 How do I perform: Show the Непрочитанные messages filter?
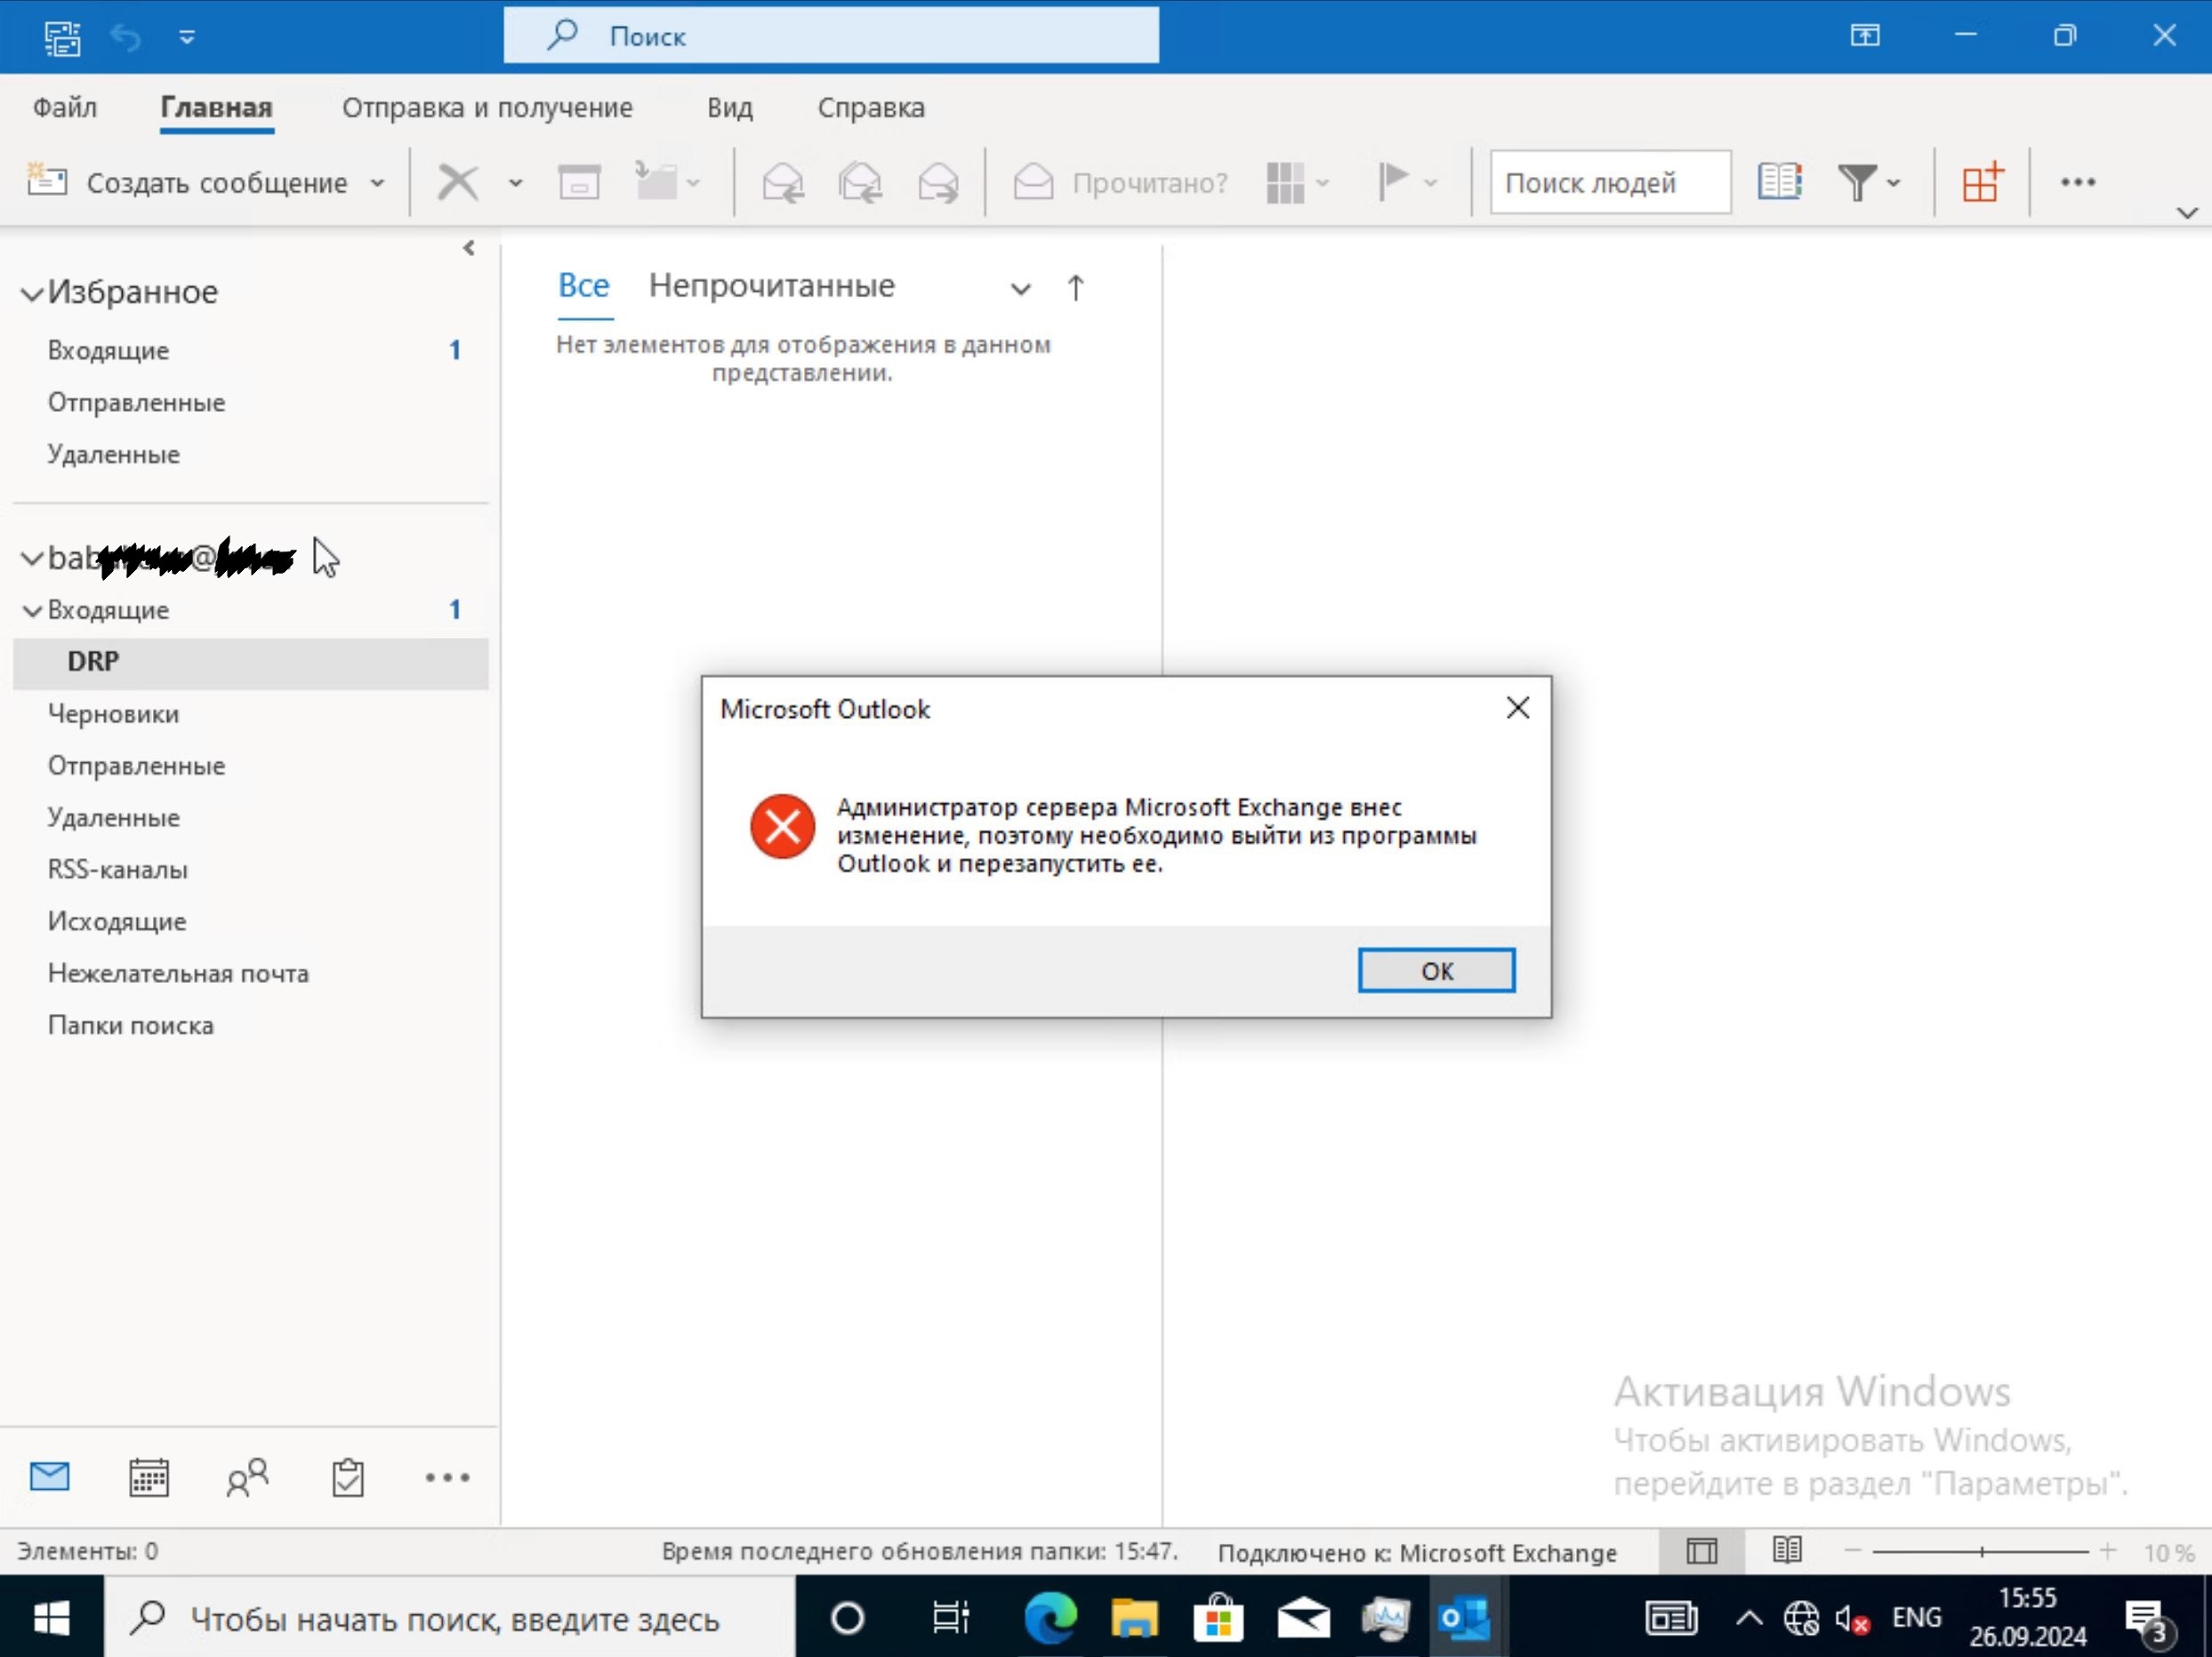771,286
